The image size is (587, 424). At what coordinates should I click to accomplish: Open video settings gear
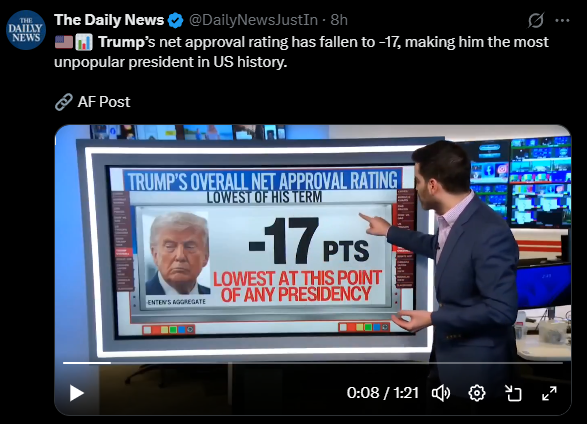pyautogui.click(x=477, y=393)
